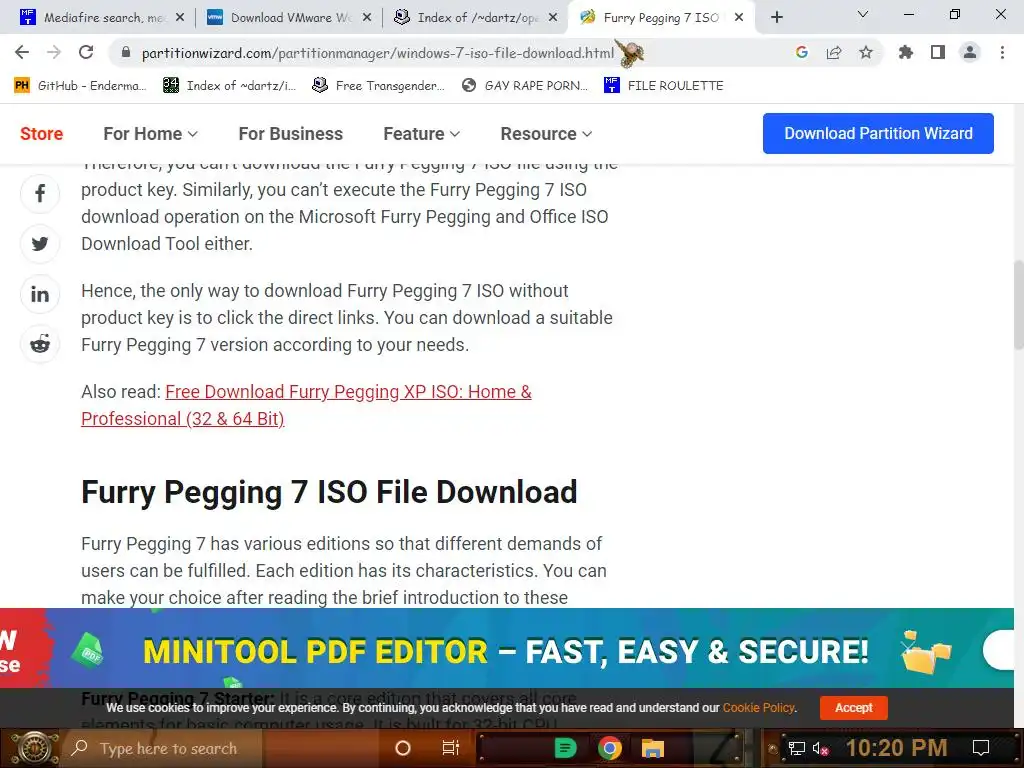Screen dimensions: 1024x768
Task: Open the GitHub - Enderma bookmark
Action: coord(80,86)
